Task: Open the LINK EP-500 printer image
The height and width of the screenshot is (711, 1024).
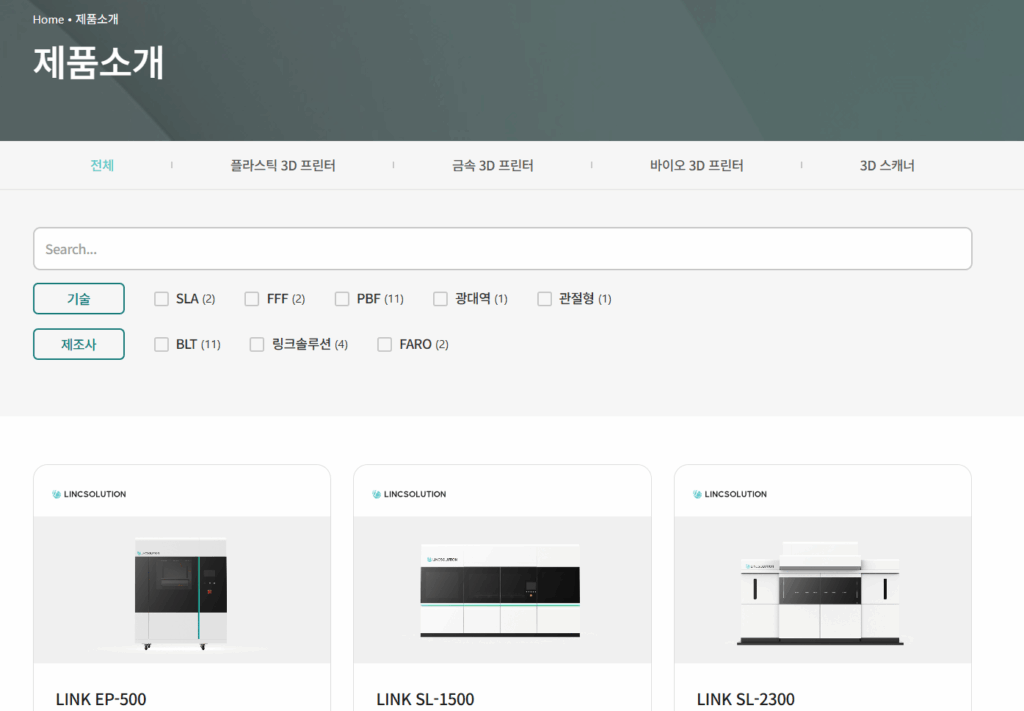Action: click(x=181, y=592)
